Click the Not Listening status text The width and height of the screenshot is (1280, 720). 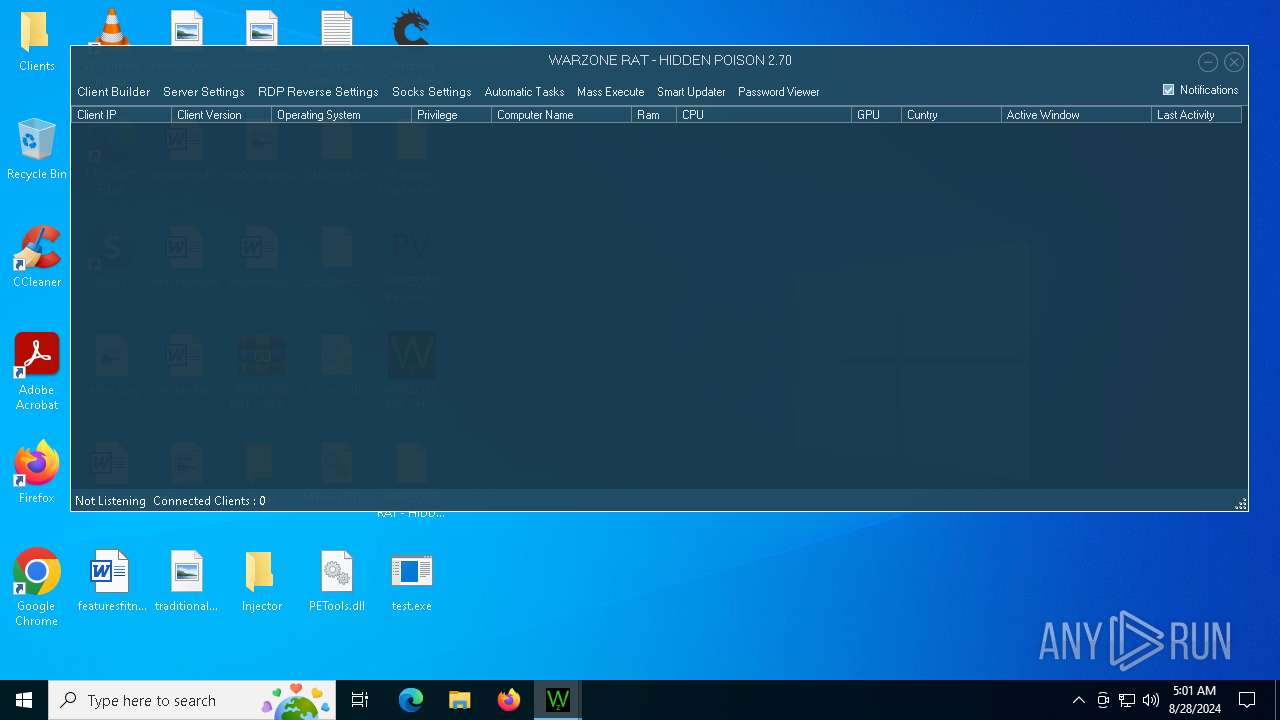point(110,501)
